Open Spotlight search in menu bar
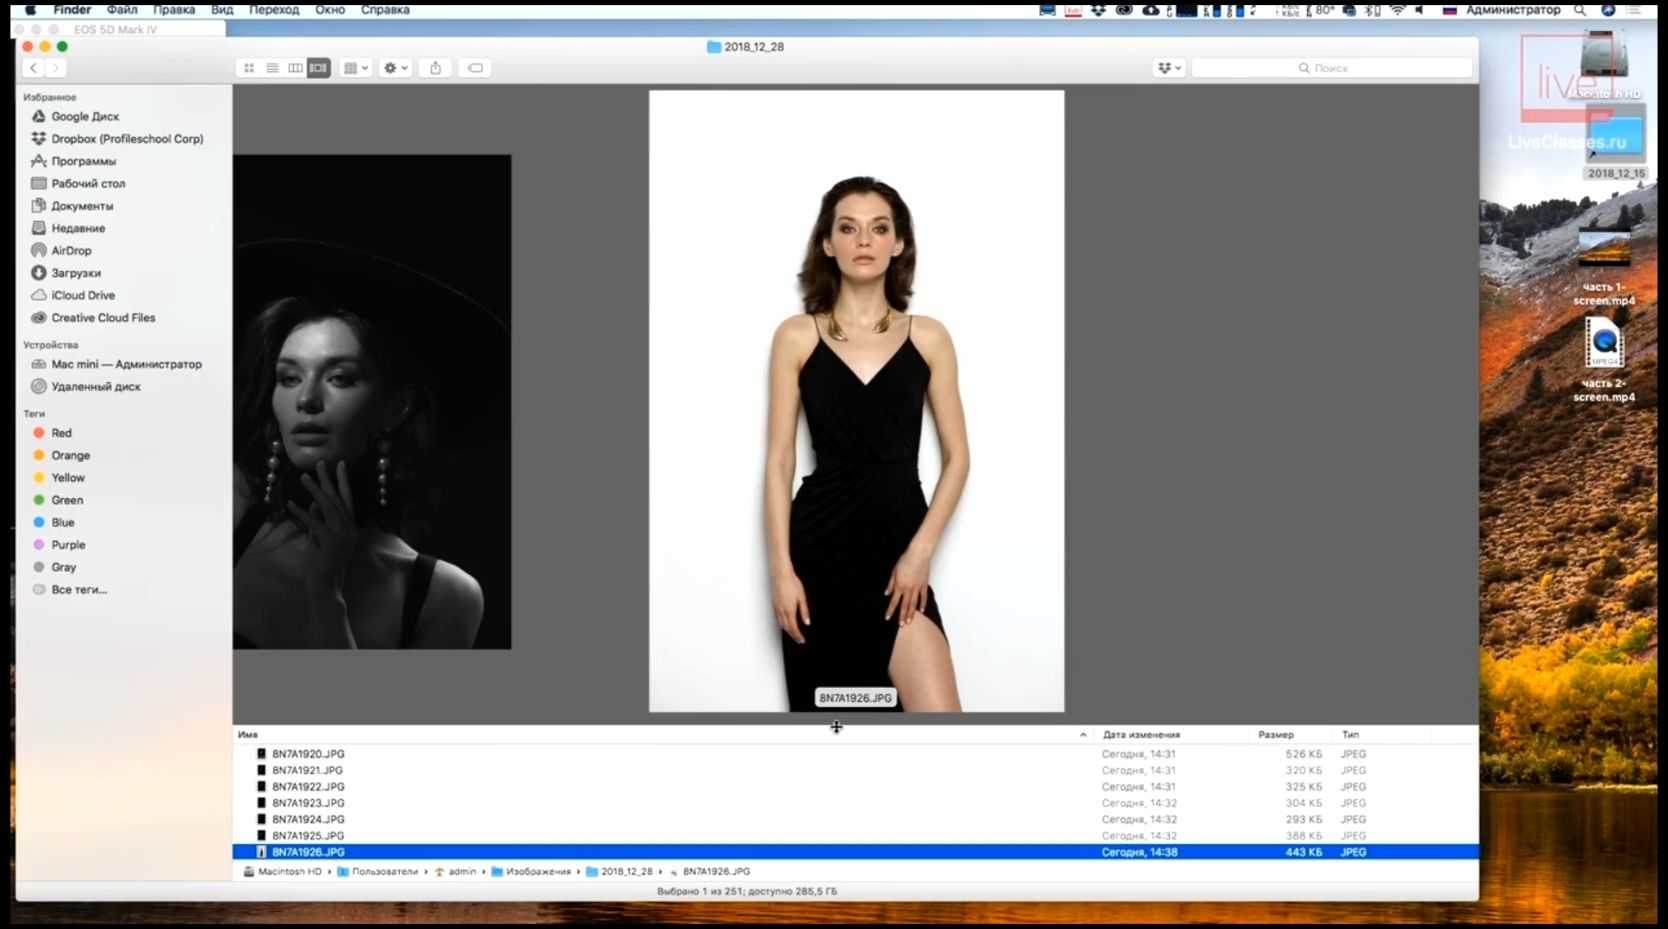This screenshot has height=929, width=1668. [1580, 10]
